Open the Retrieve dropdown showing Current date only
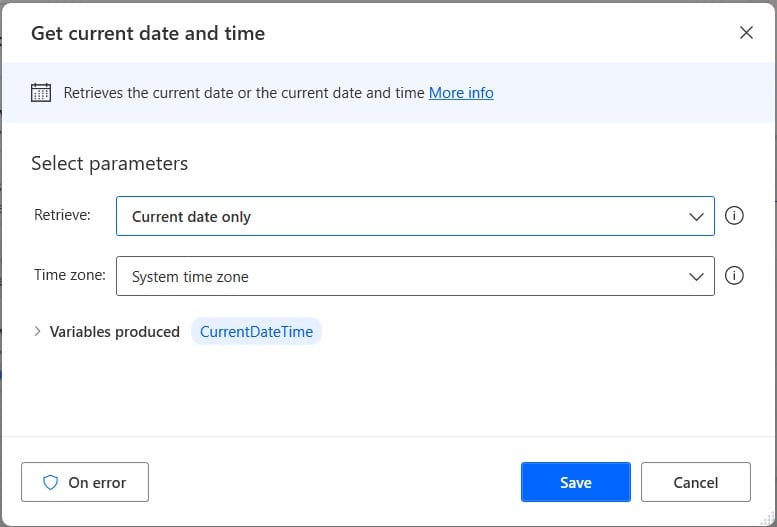Screen dimensions: 777x527 click(x=415, y=216)
